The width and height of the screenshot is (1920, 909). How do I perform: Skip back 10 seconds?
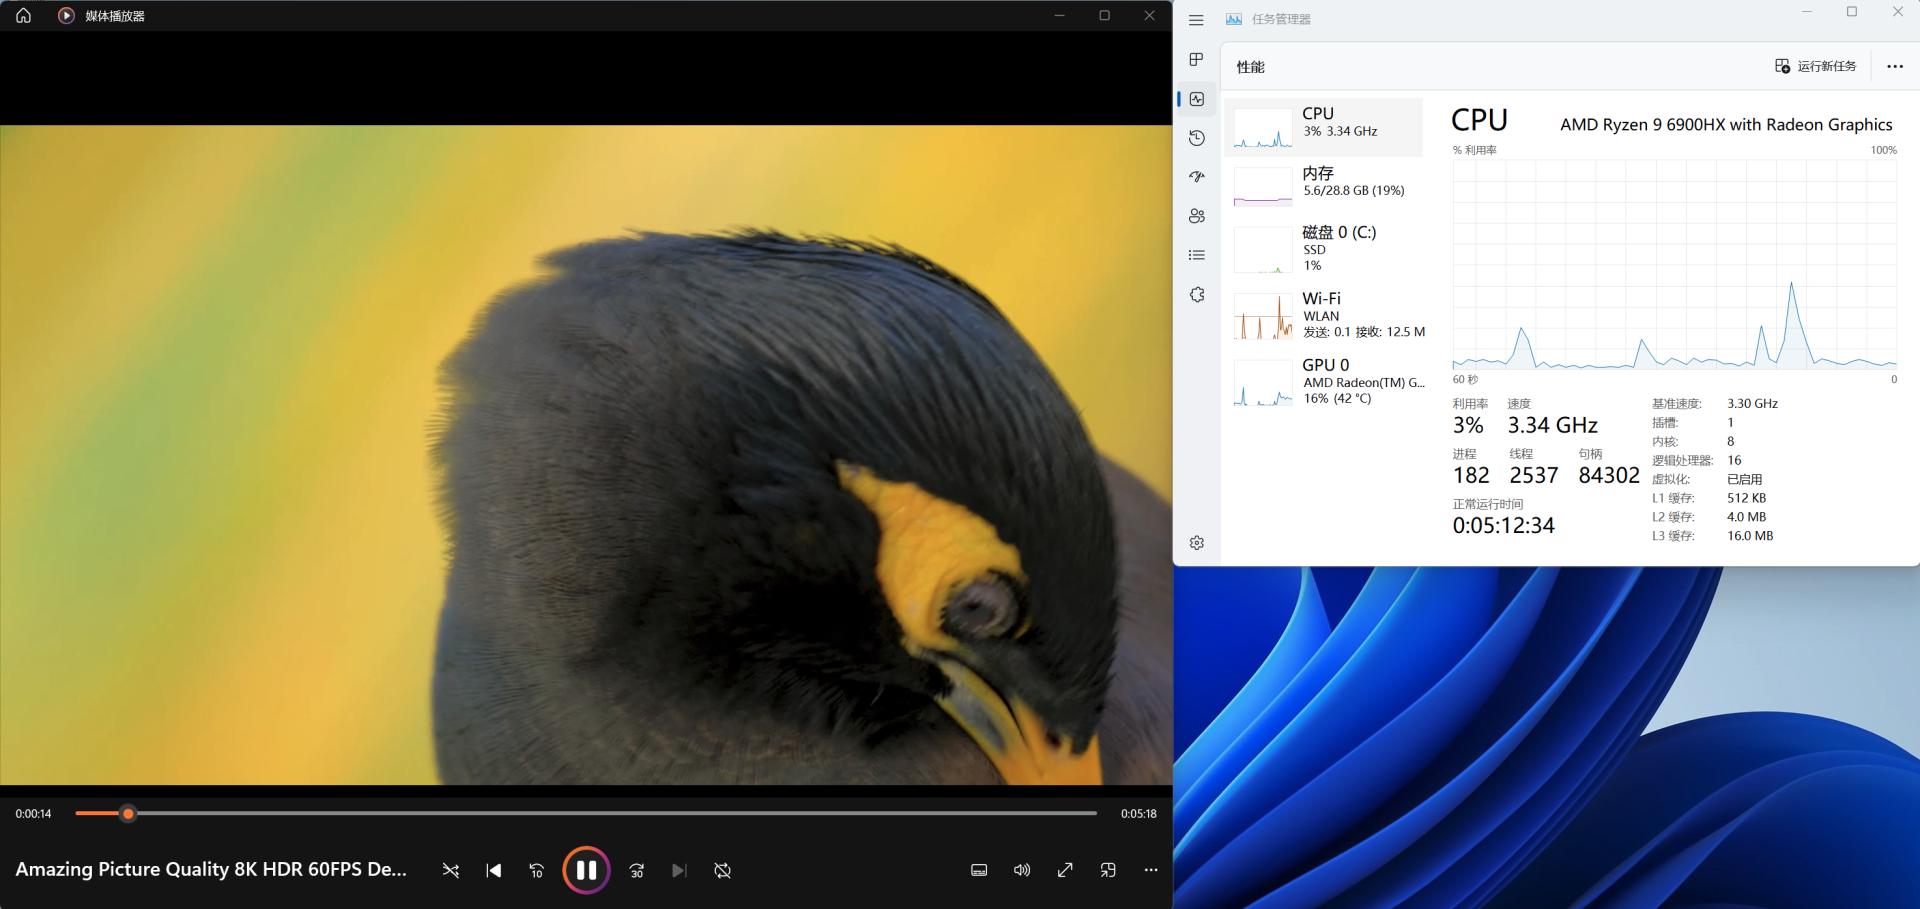tap(536, 871)
